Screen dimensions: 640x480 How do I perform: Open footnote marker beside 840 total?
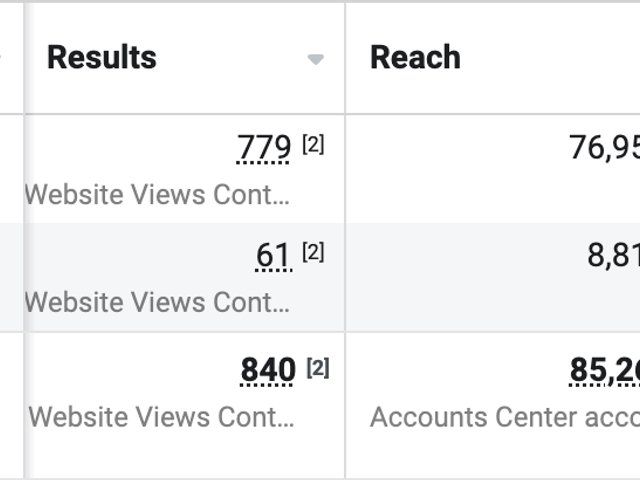(317, 368)
